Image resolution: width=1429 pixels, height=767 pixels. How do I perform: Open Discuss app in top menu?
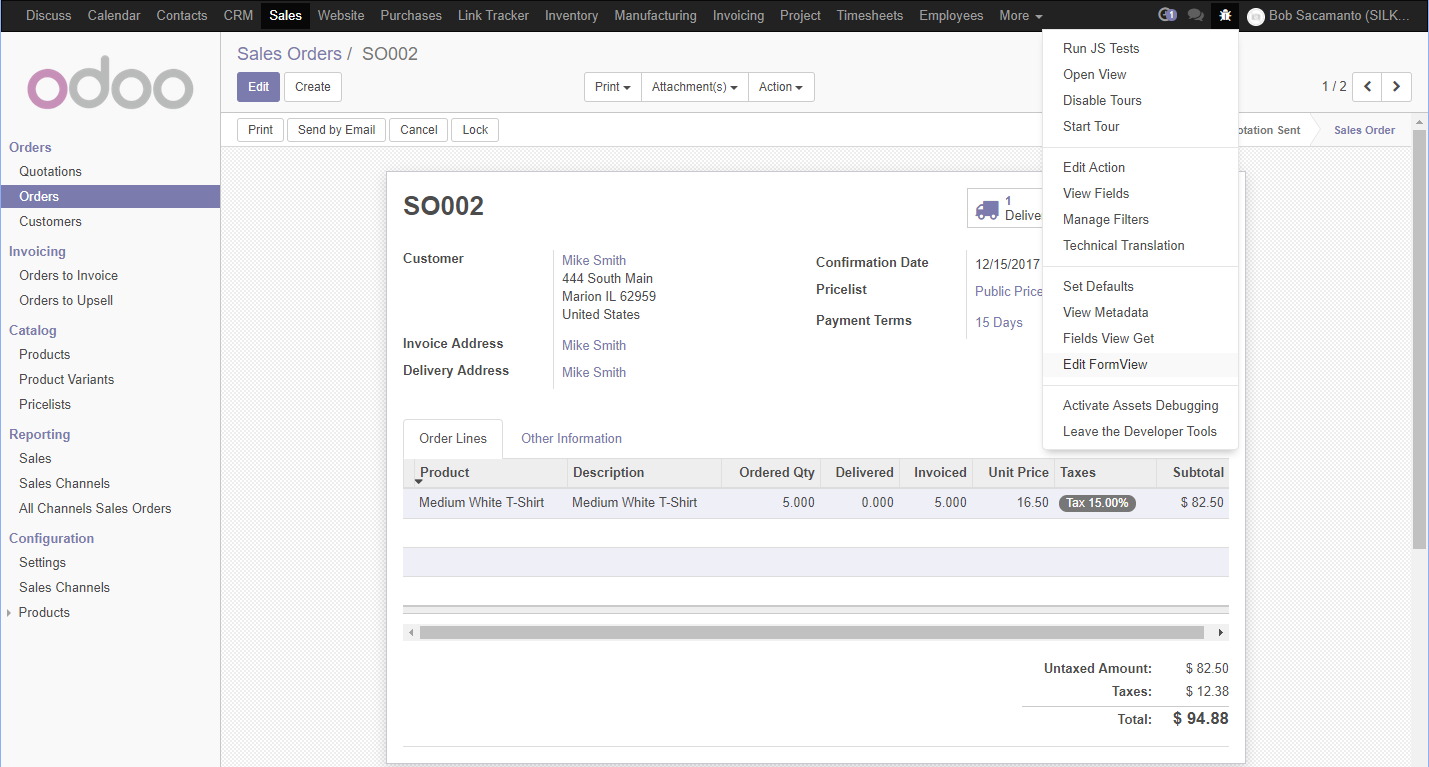(x=48, y=15)
